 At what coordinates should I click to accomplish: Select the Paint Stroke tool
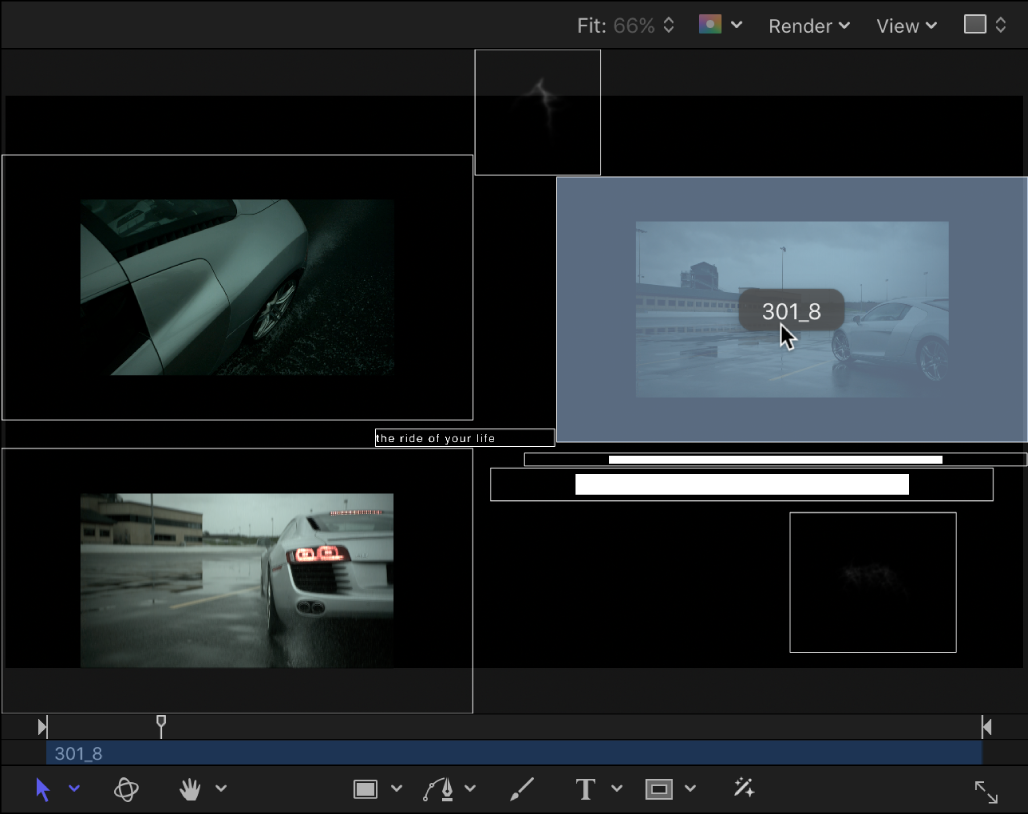(521, 789)
